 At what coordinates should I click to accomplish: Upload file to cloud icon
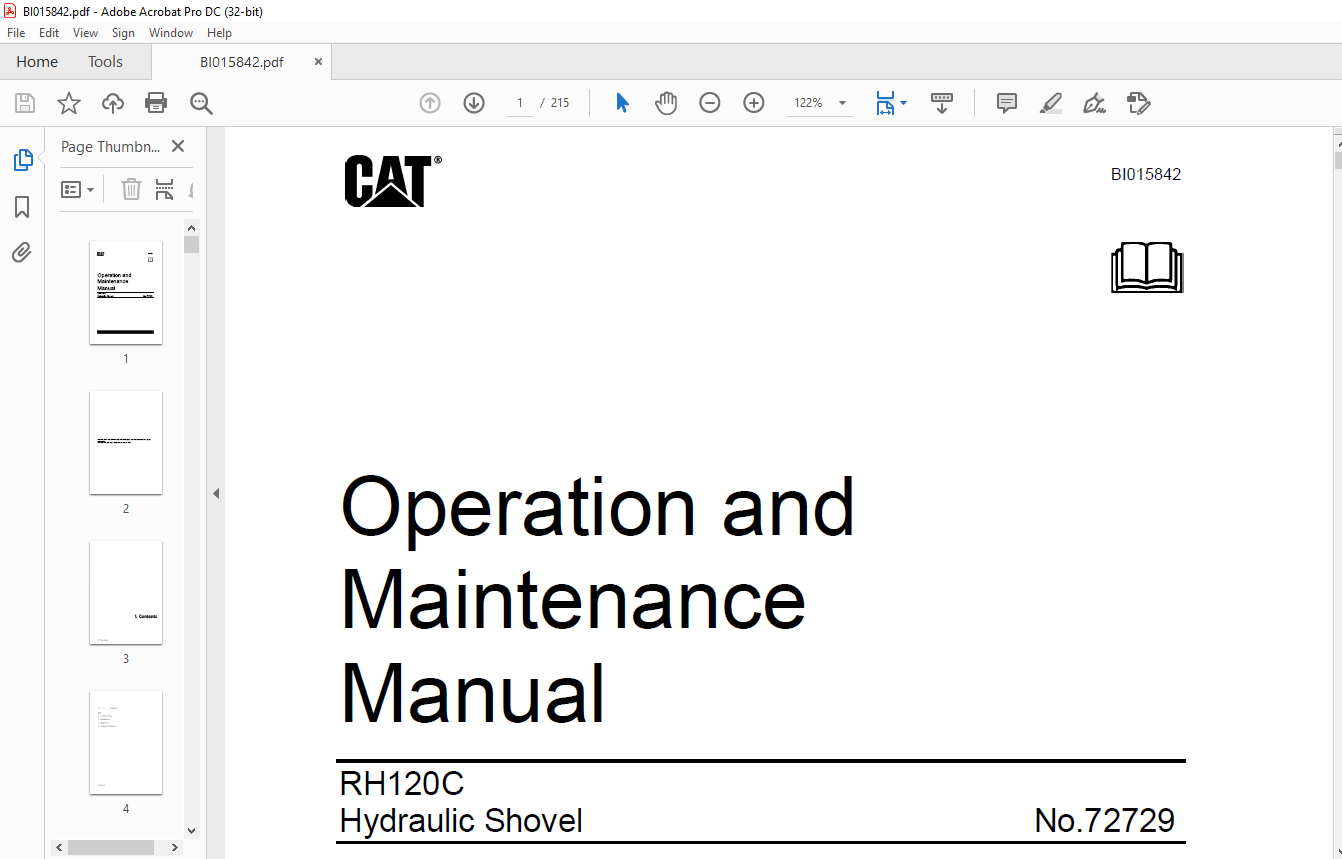[x=113, y=103]
